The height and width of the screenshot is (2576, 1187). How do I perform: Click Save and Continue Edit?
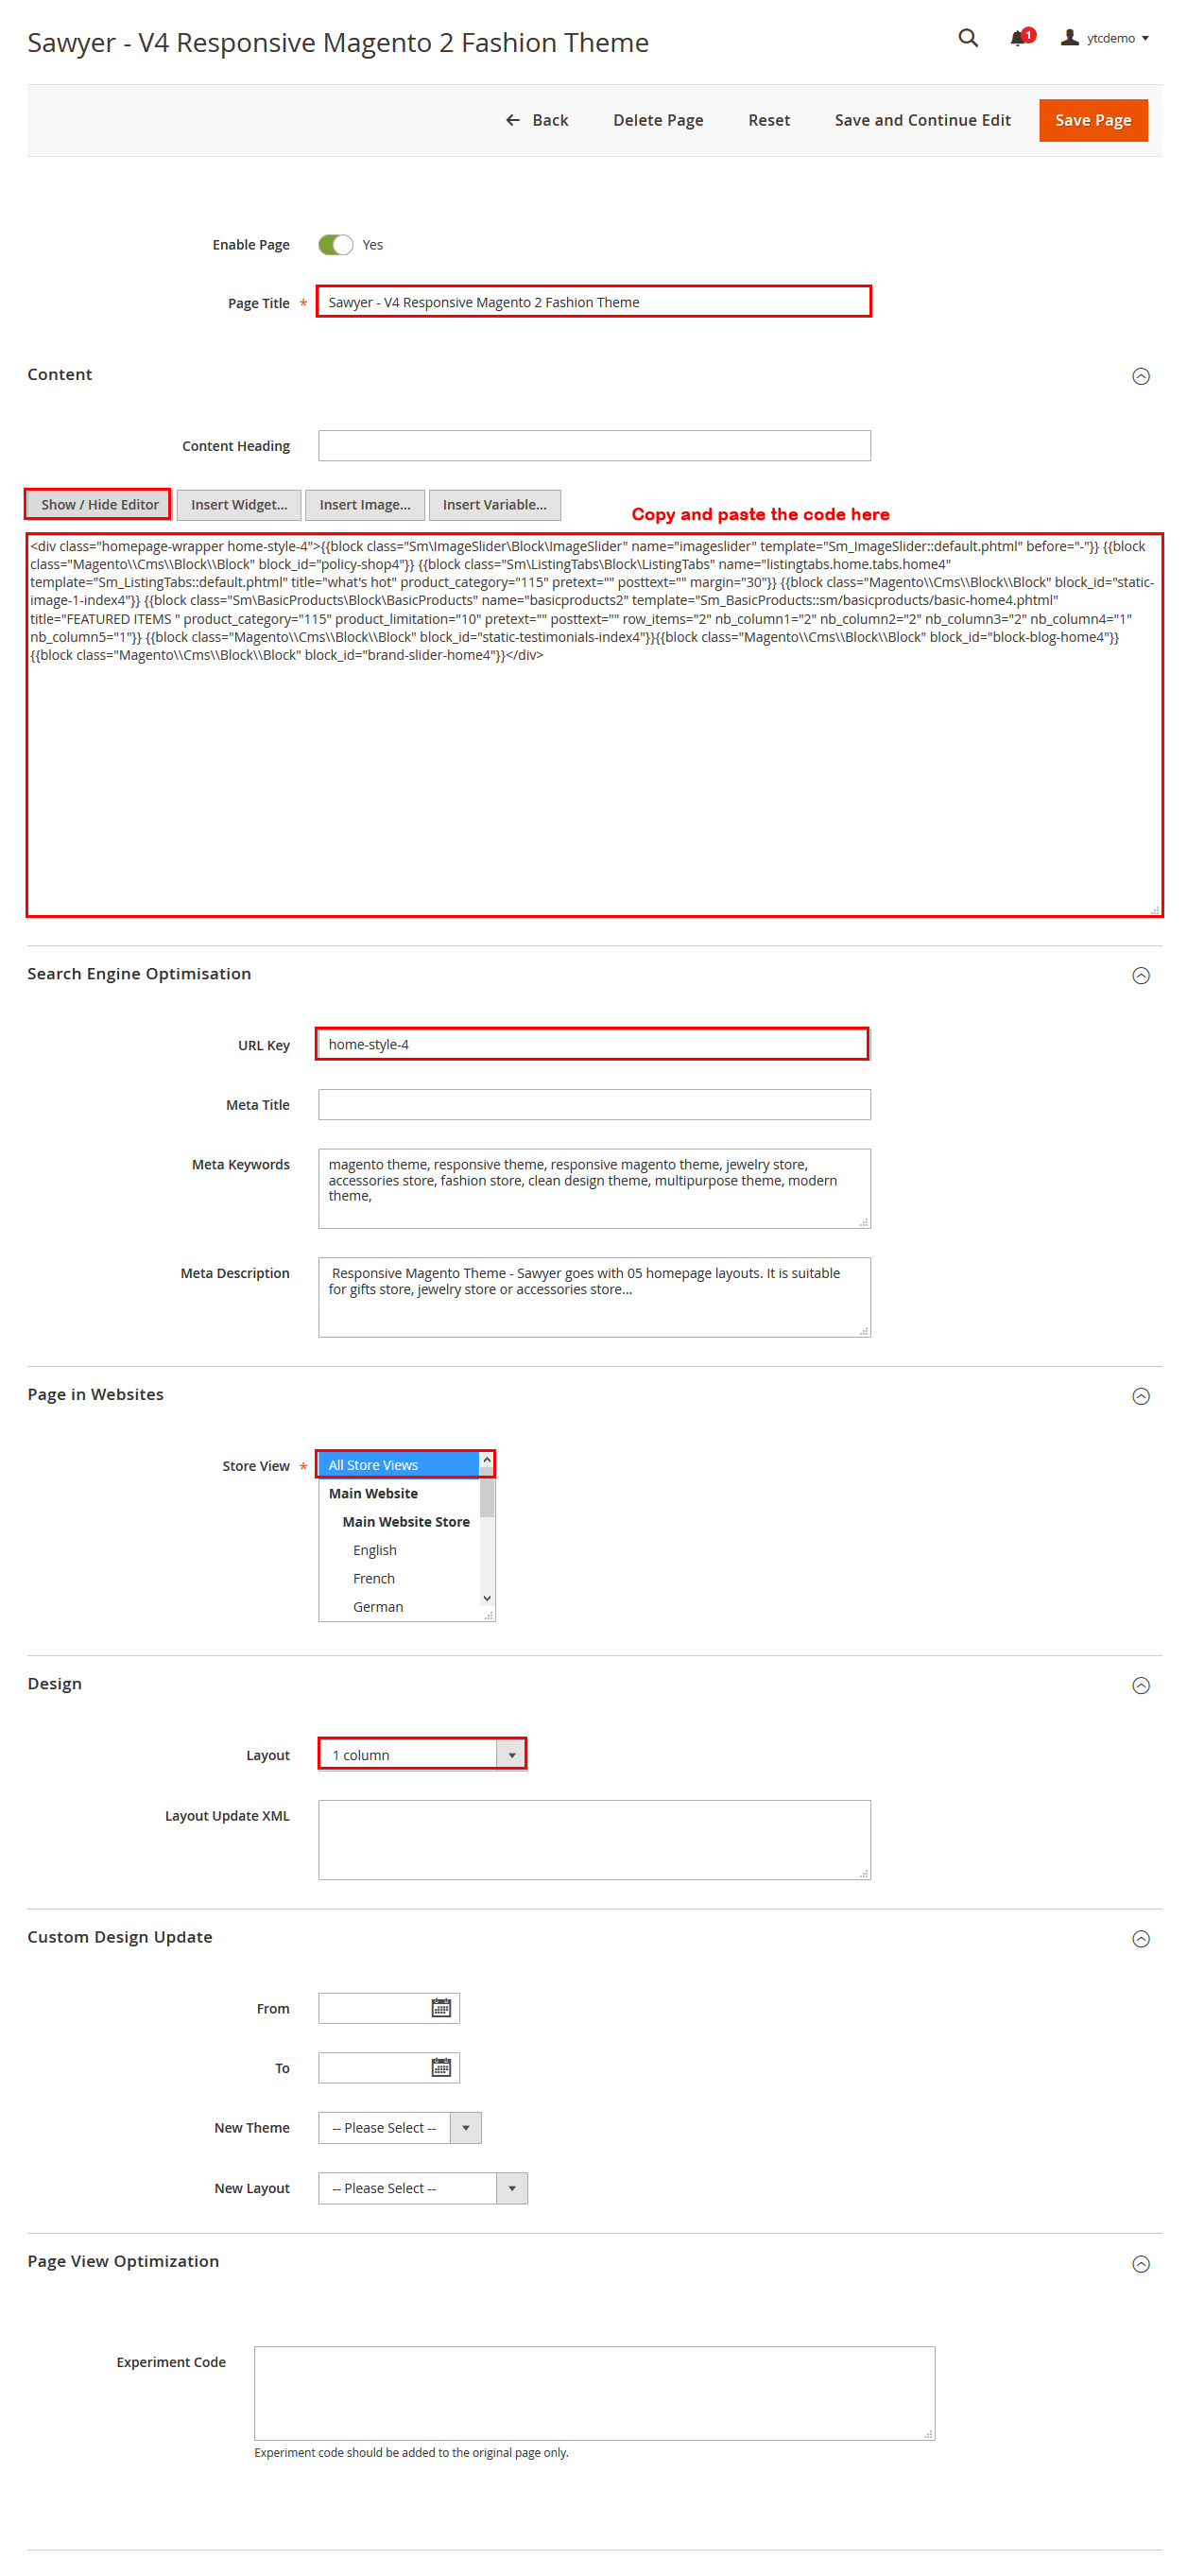tap(922, 120)
